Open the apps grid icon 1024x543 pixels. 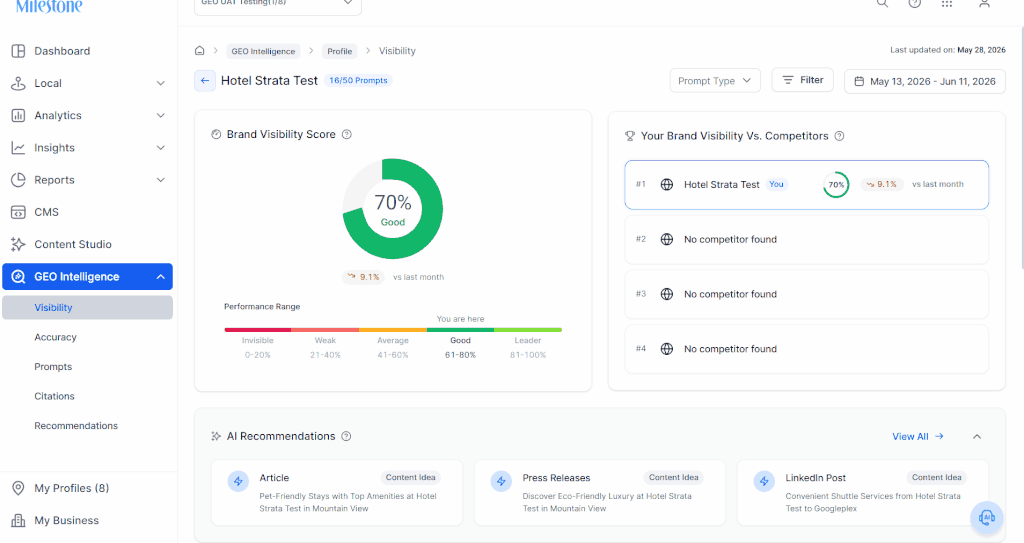click(x=947, y=3)
